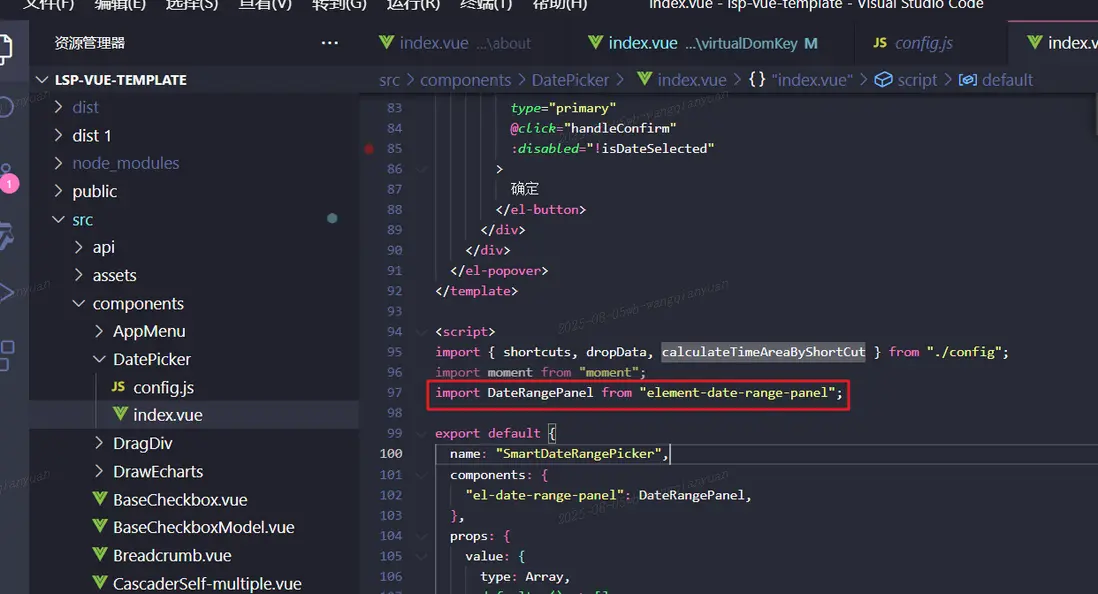This screenshot has width=1098, height=594.
Task: Open Explorer more actions ellipsis
Action: click(x=329, y=43)
